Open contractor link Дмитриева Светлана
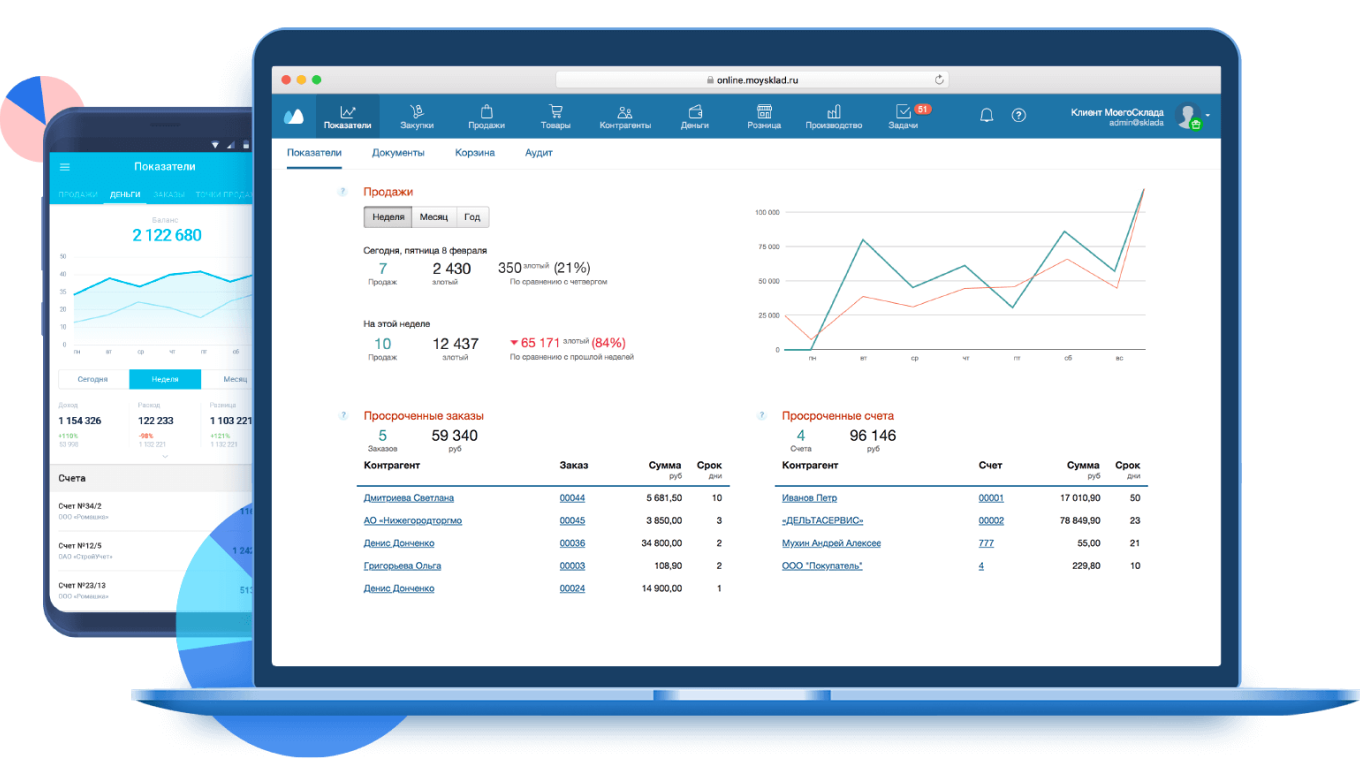Viewport: 1360px width, 774px height. pos(408,498)
